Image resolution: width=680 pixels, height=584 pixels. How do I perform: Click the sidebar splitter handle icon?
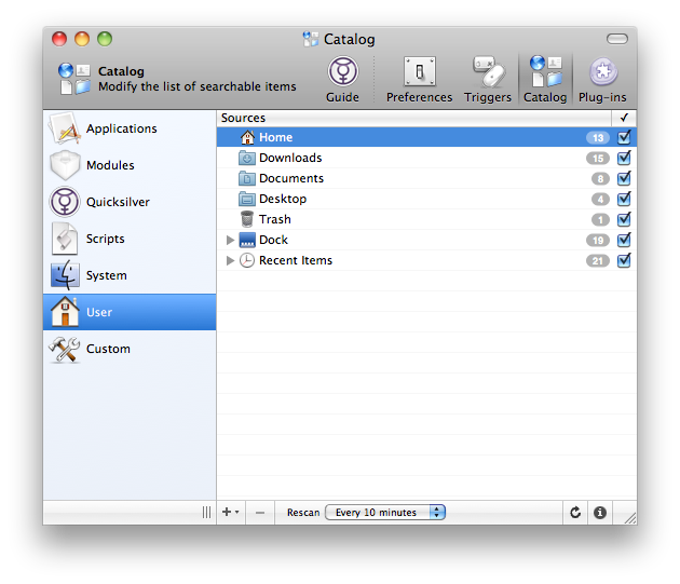(x=206, y=512)
